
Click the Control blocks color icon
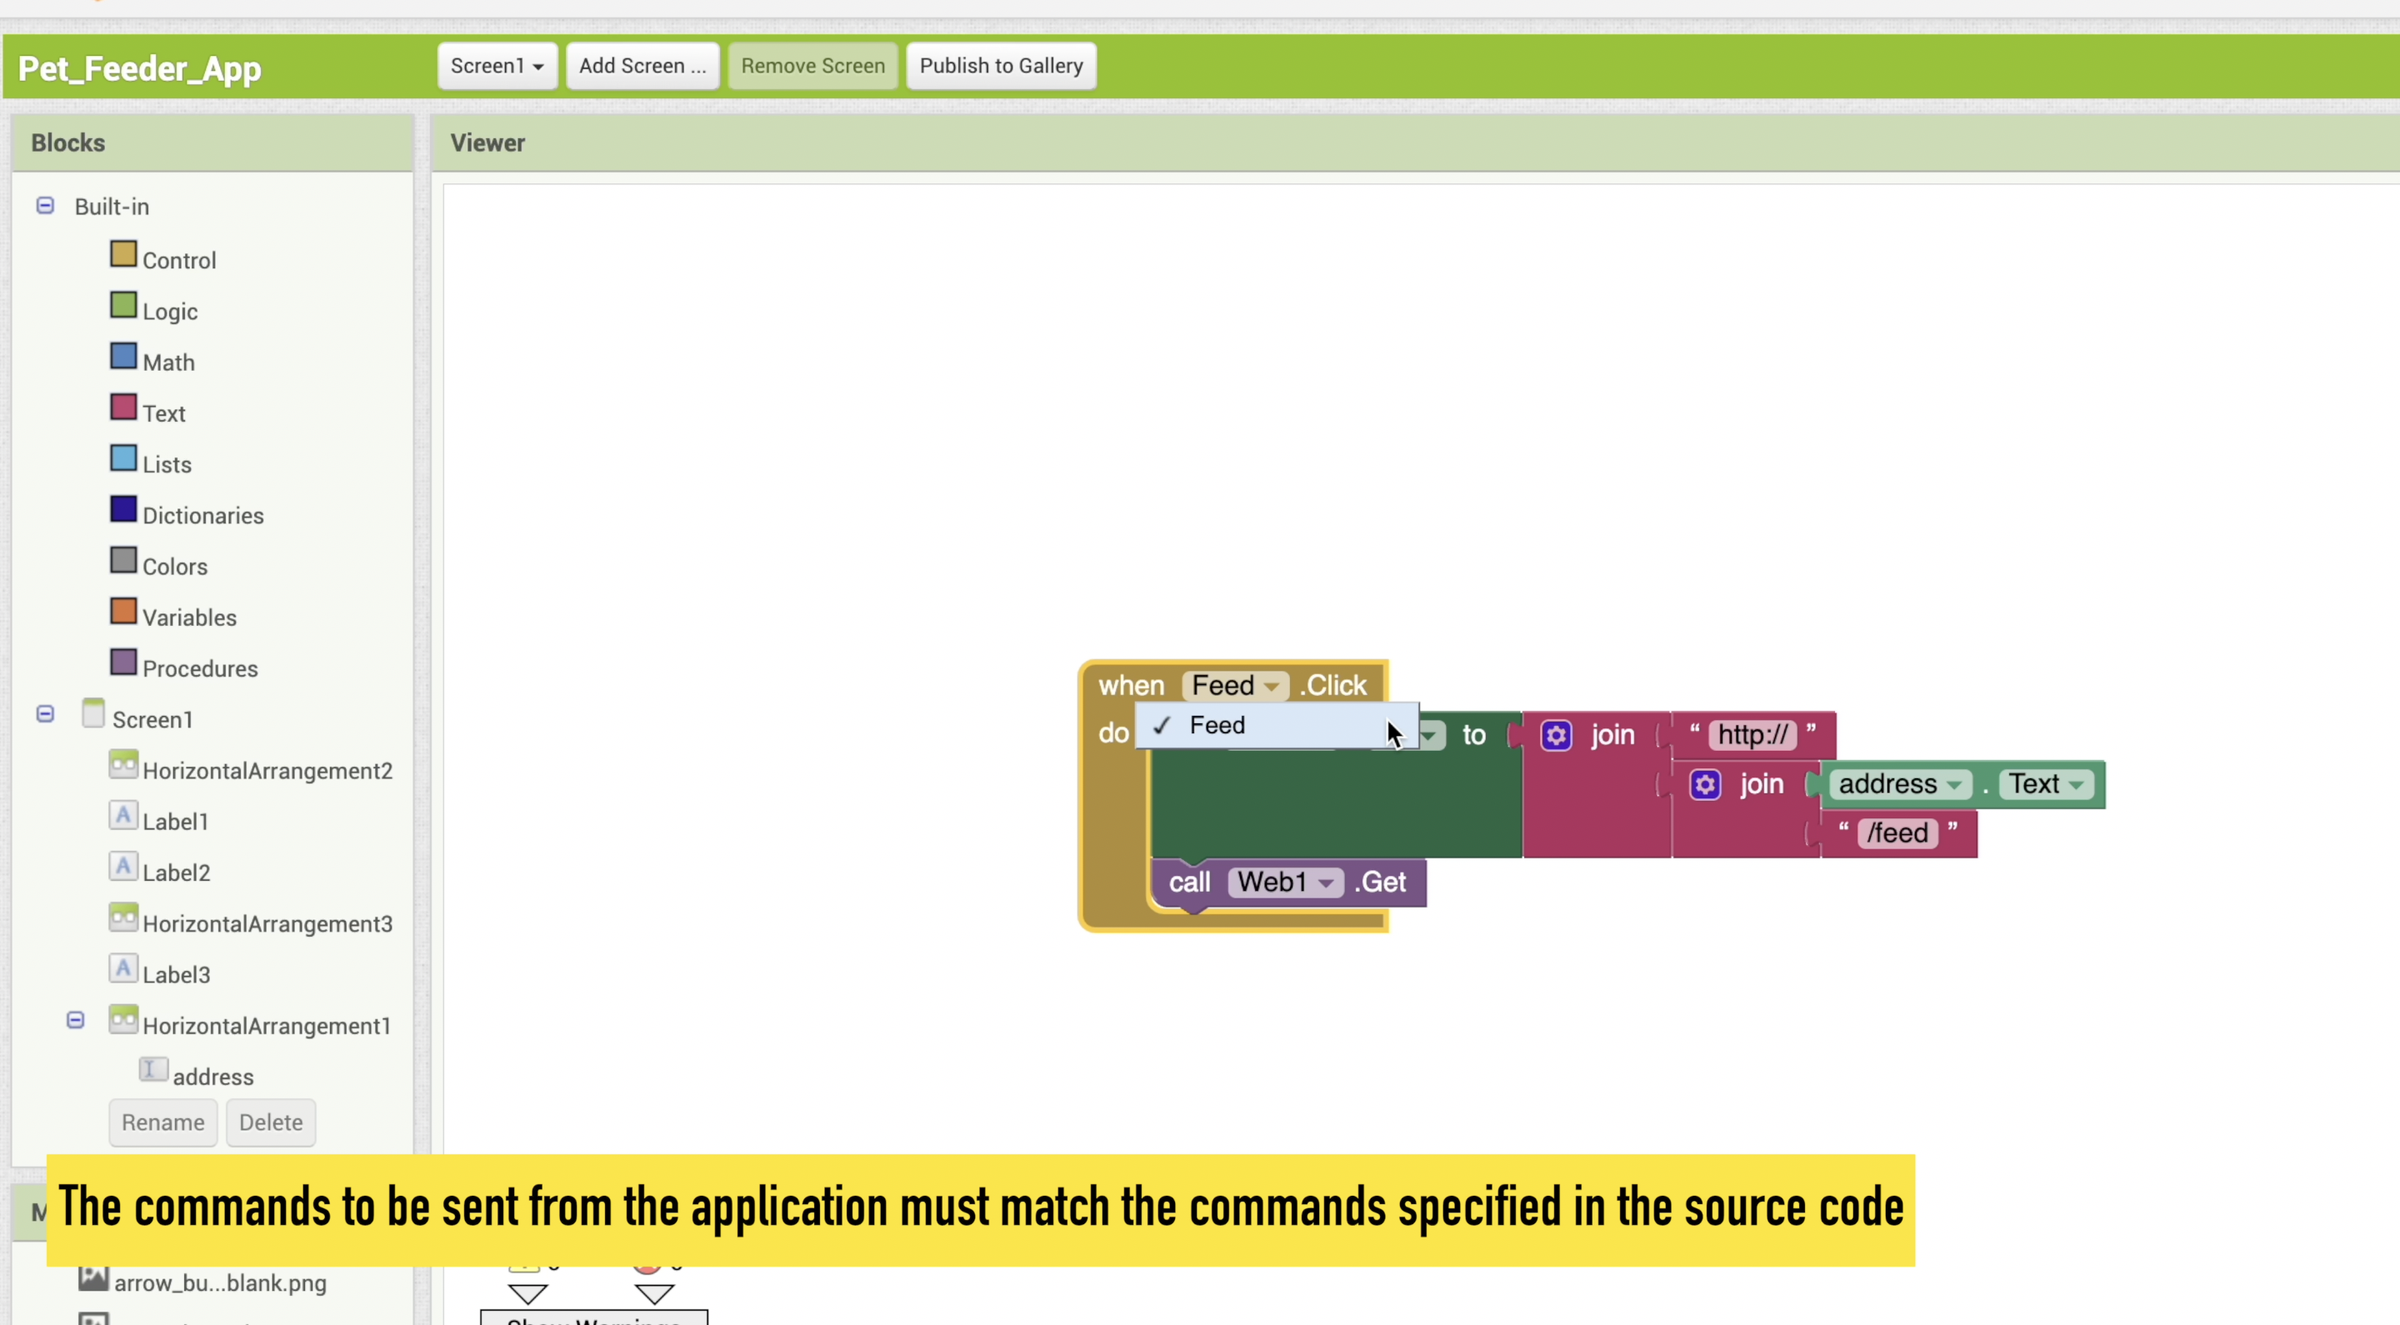(x=123, y=255)
